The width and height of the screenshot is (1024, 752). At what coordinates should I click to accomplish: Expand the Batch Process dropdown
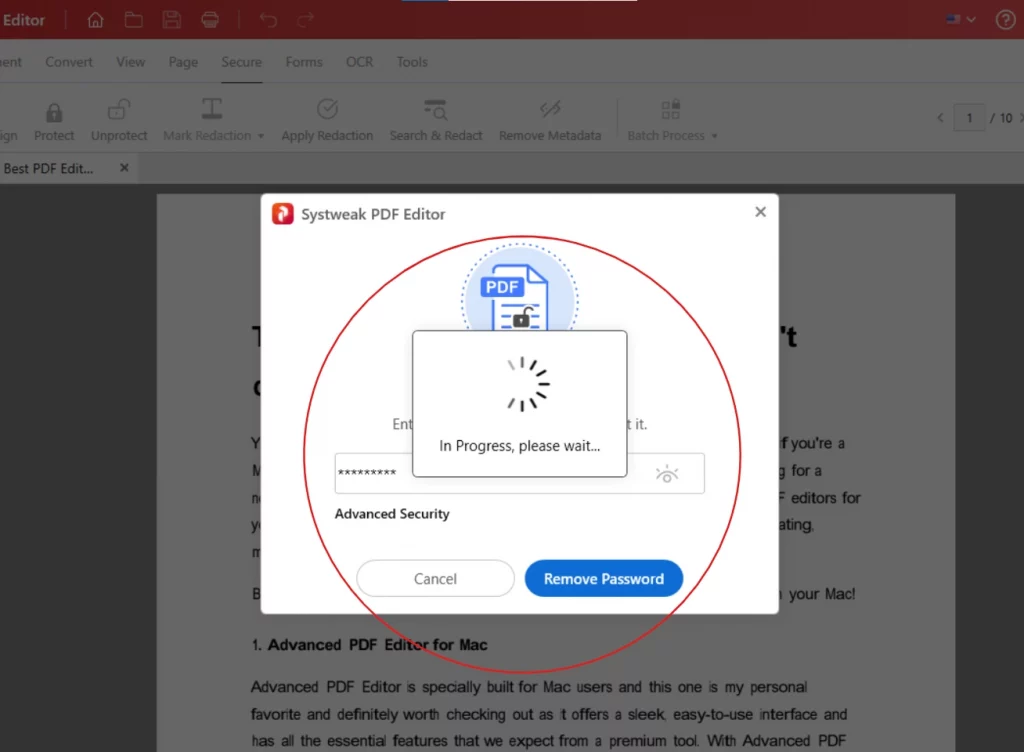tap(714, 136)
